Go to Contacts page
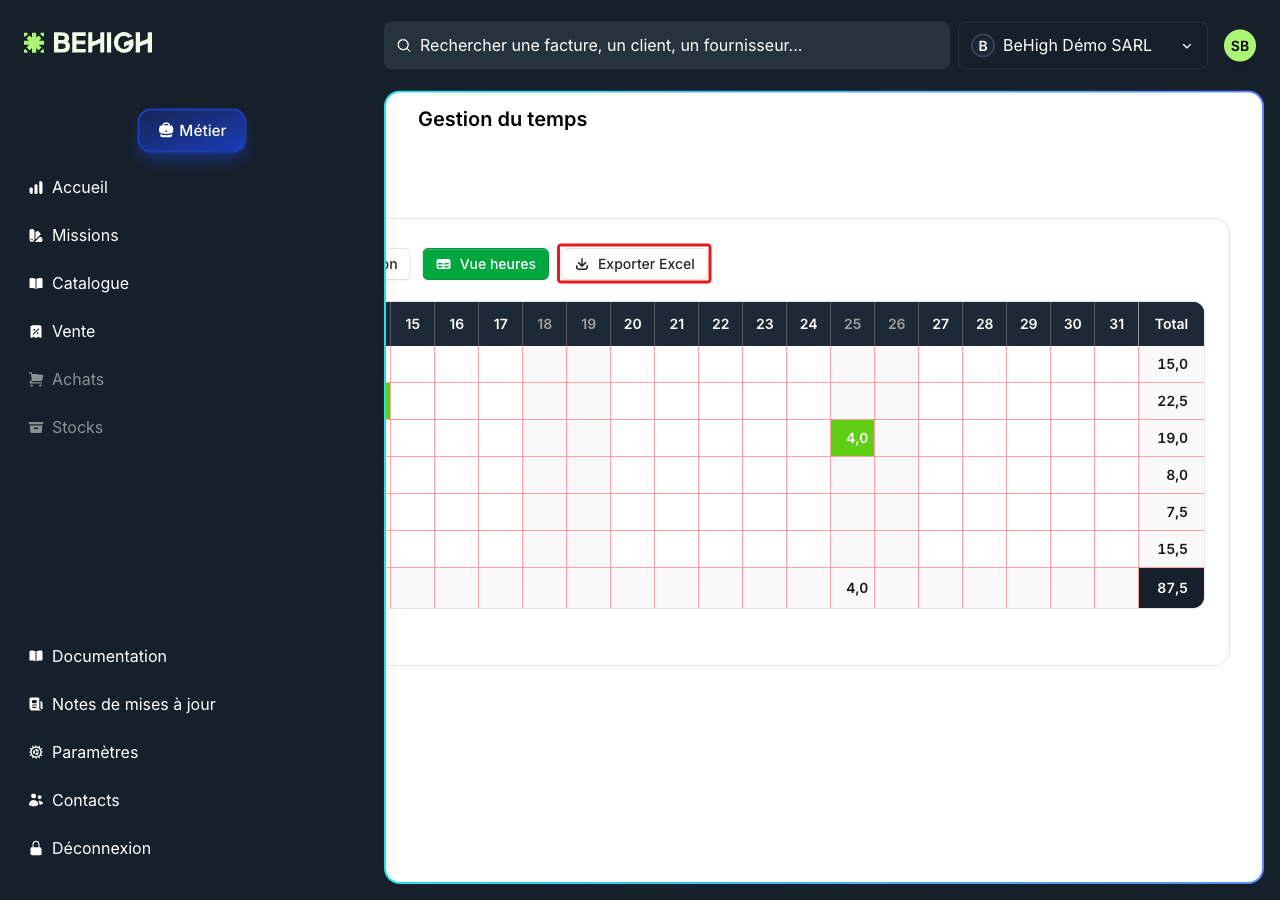 tap(85, 800)
